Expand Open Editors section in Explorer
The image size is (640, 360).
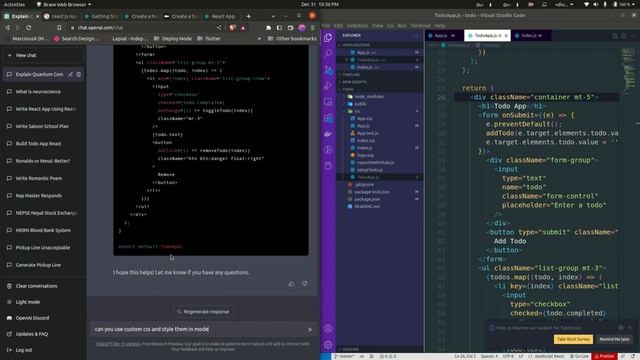pos(356,45)
